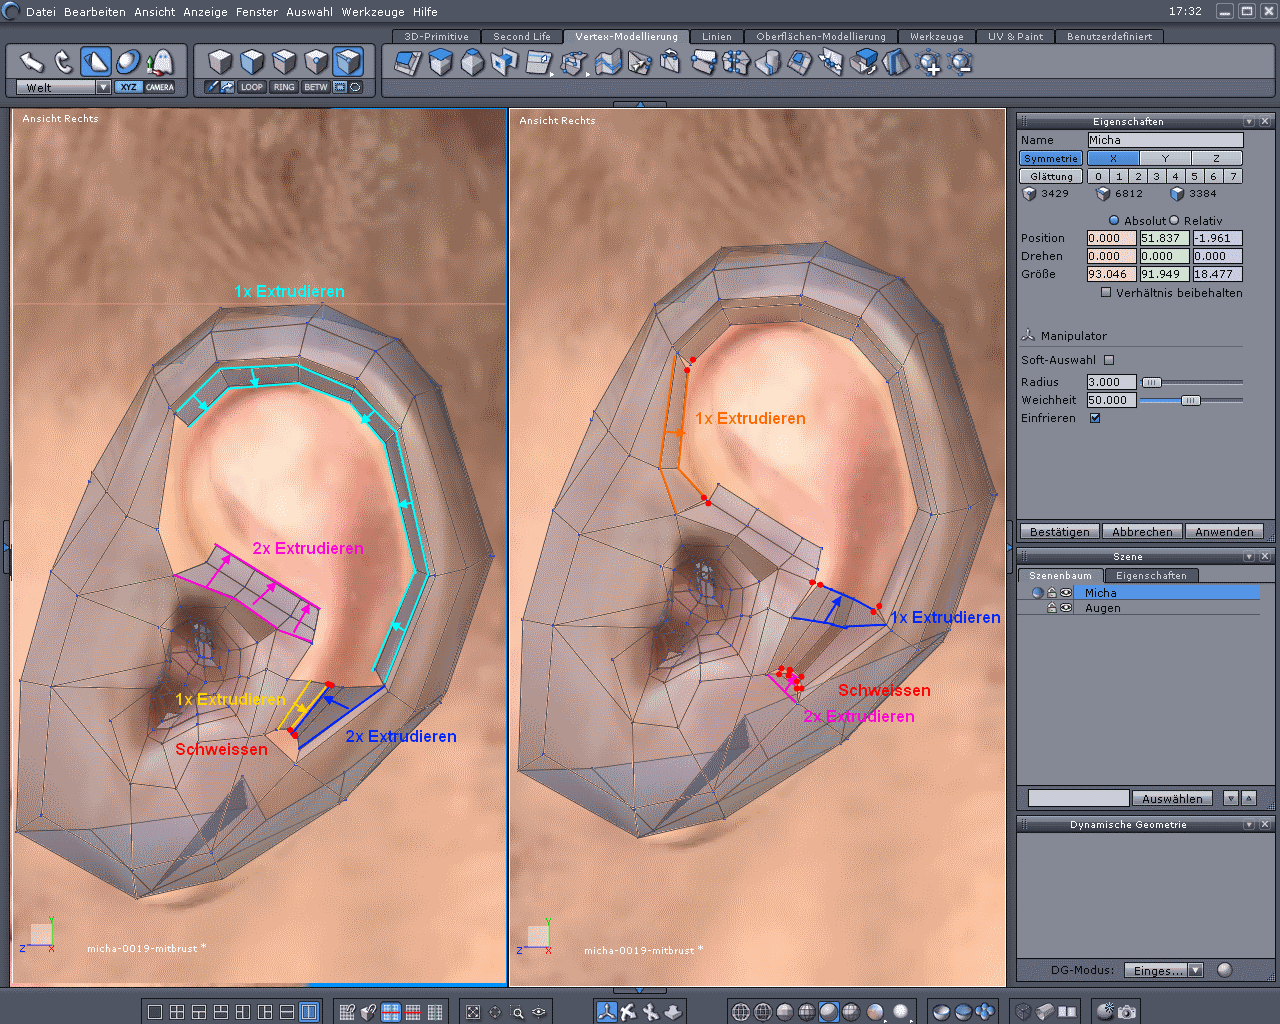Choose the single-view layout icon

(155, 1012)
